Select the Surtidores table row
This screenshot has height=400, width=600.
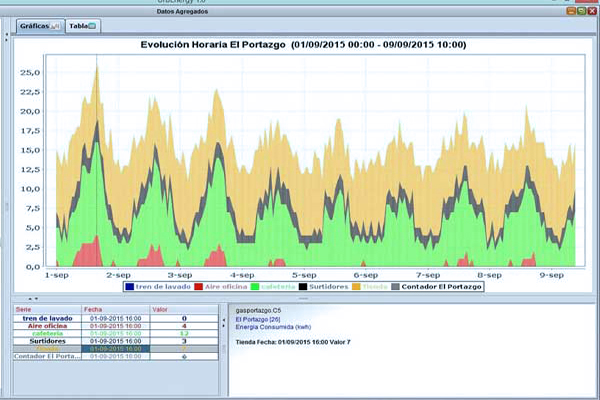[116, 341]
